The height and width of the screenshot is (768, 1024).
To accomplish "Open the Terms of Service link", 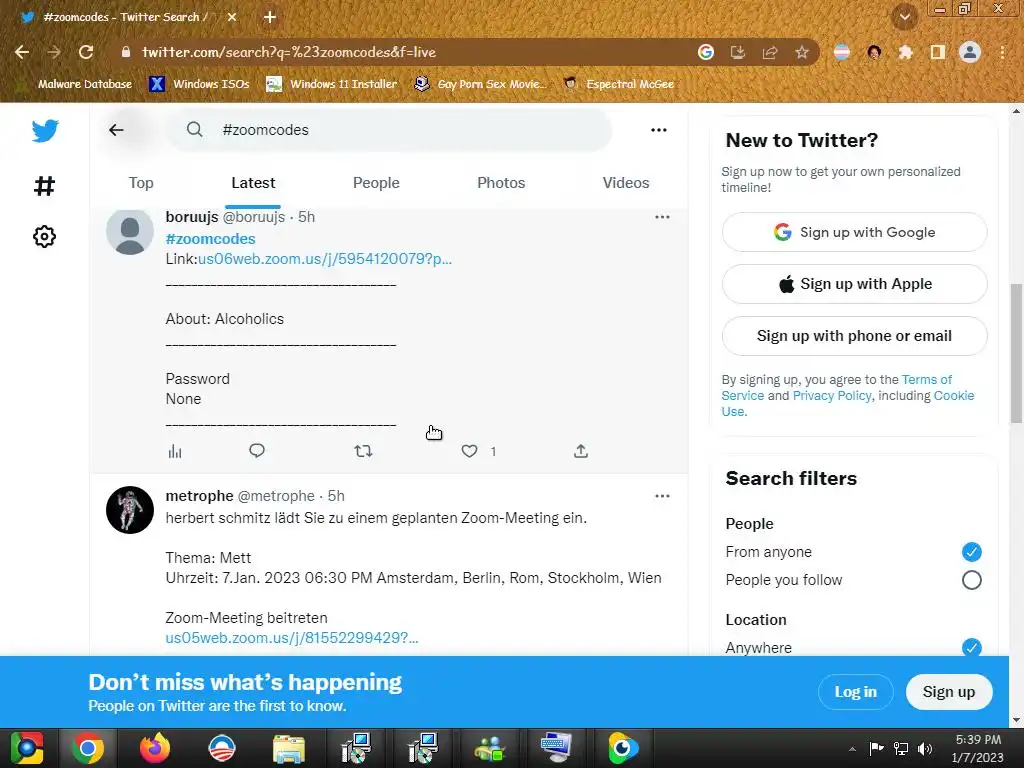I will [927, 379].
